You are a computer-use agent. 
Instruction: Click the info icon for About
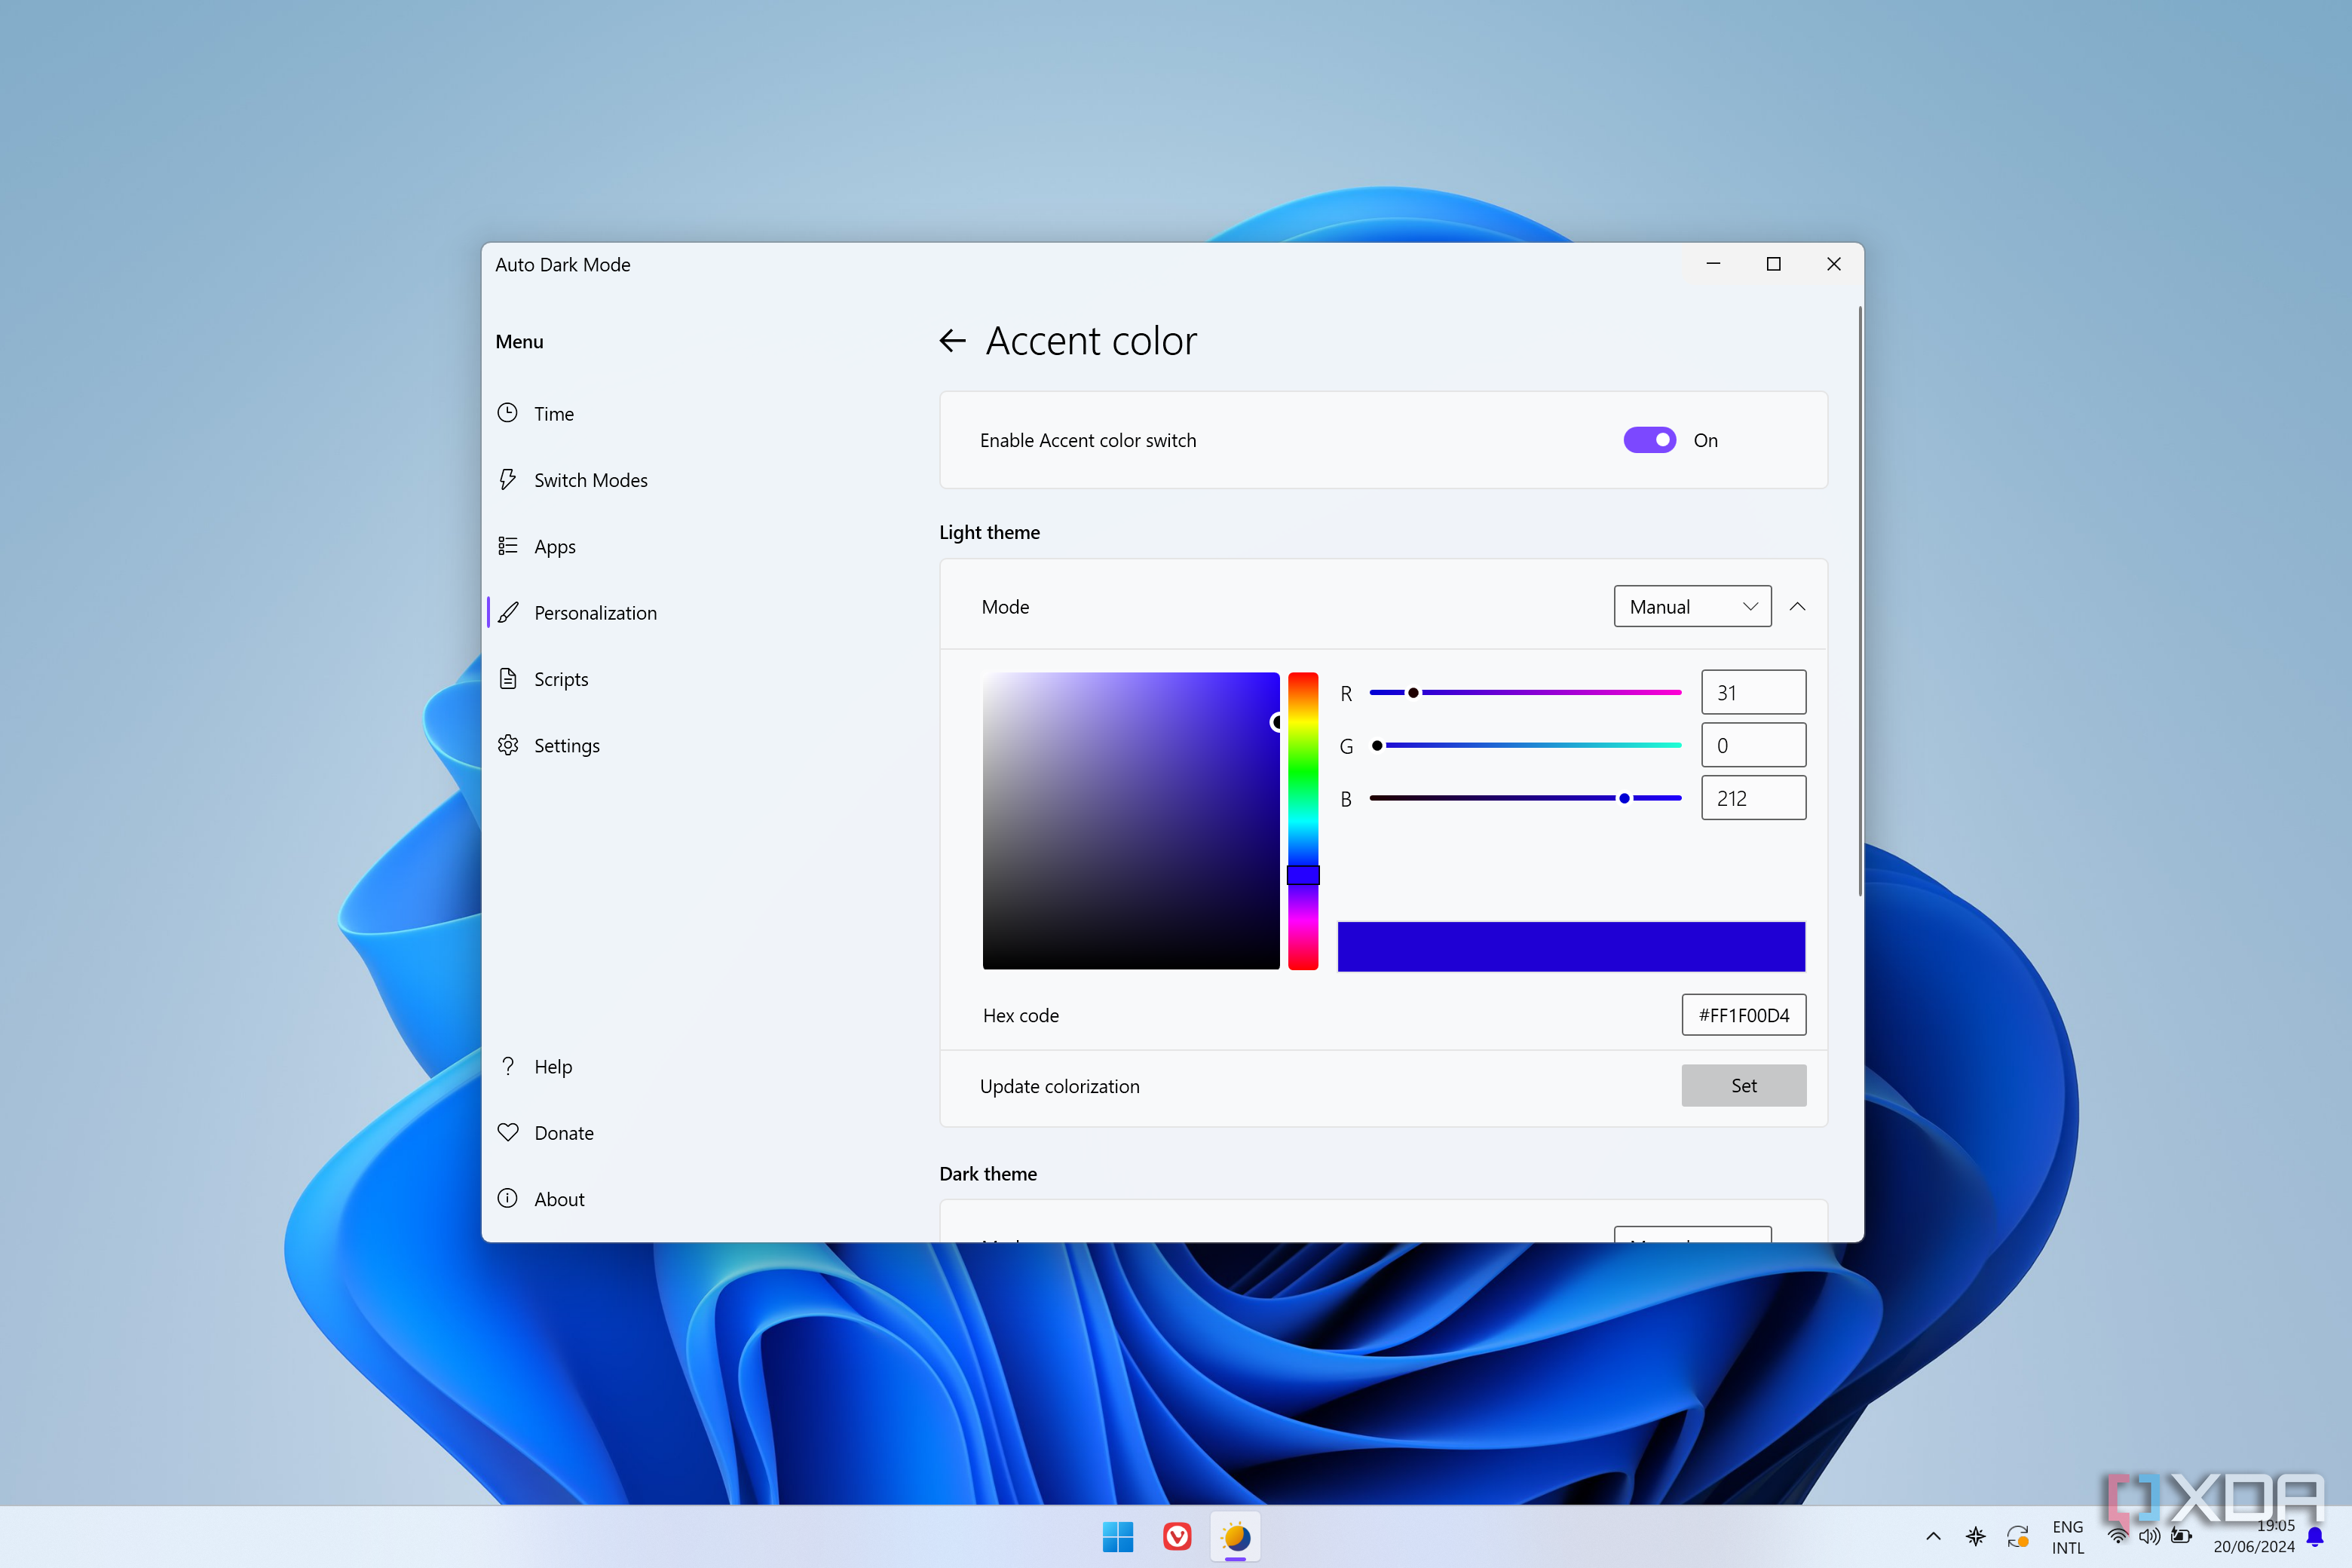[508, 1198]
